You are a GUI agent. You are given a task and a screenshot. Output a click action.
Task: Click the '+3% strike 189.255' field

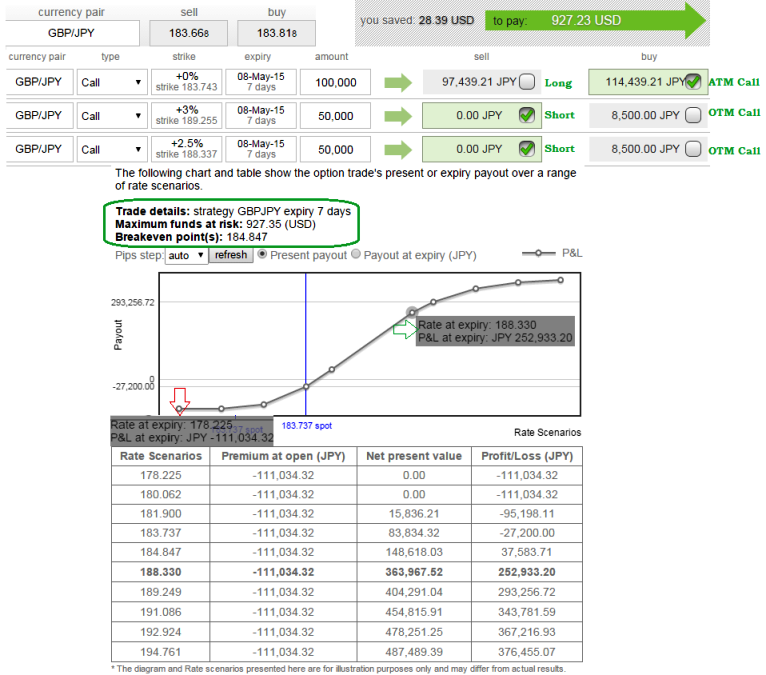tap(187, 116)
